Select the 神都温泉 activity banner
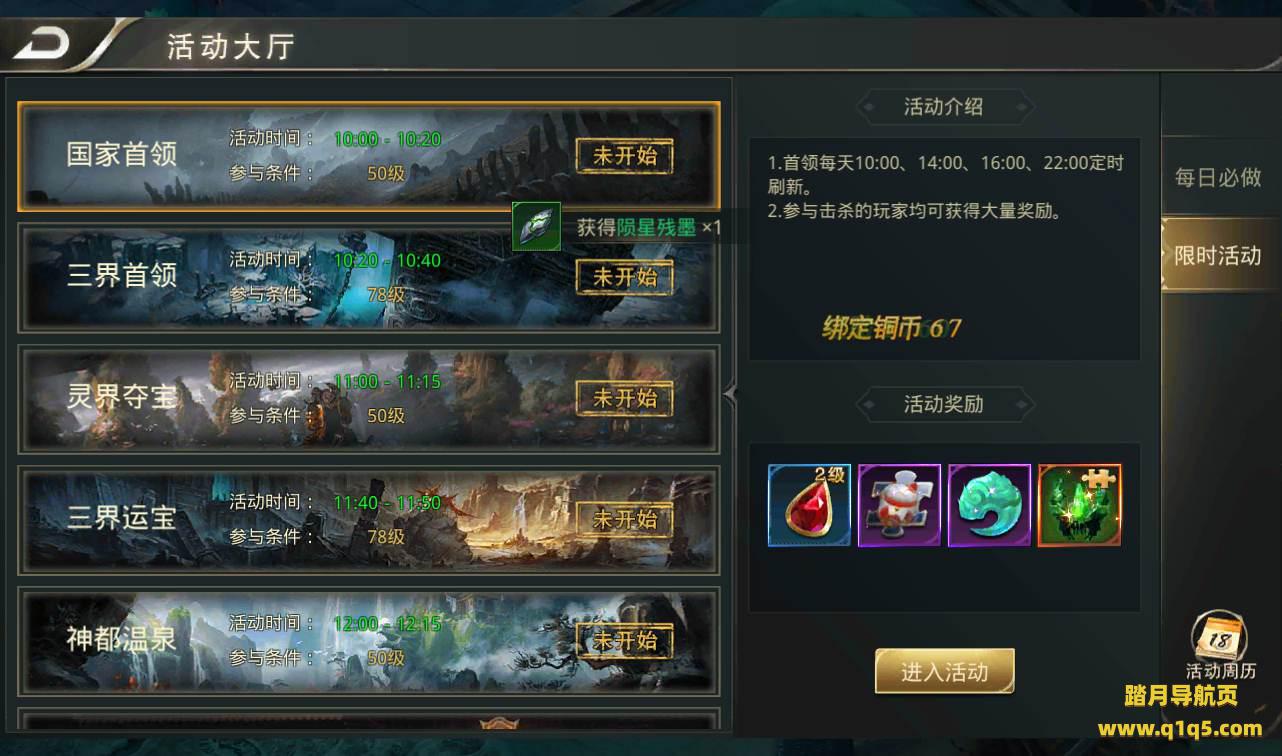This screenshot has height=756, width=1282. coord(369,641)
